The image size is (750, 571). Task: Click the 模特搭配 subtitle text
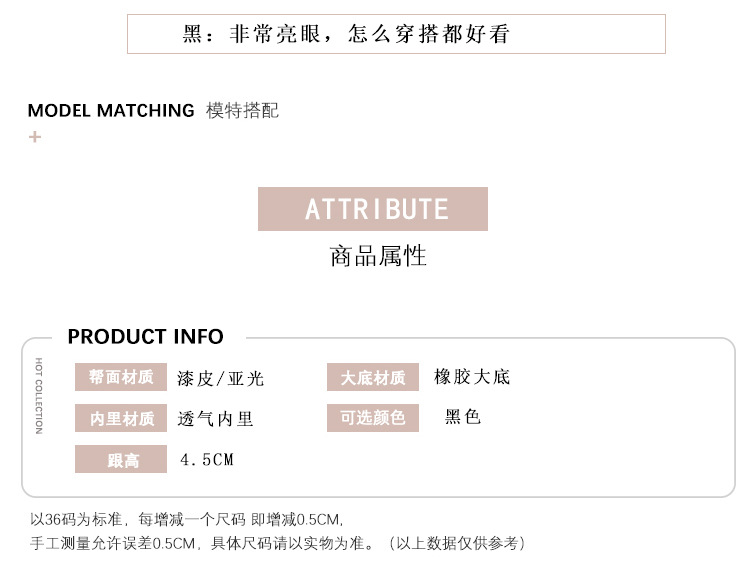point(242,111)
